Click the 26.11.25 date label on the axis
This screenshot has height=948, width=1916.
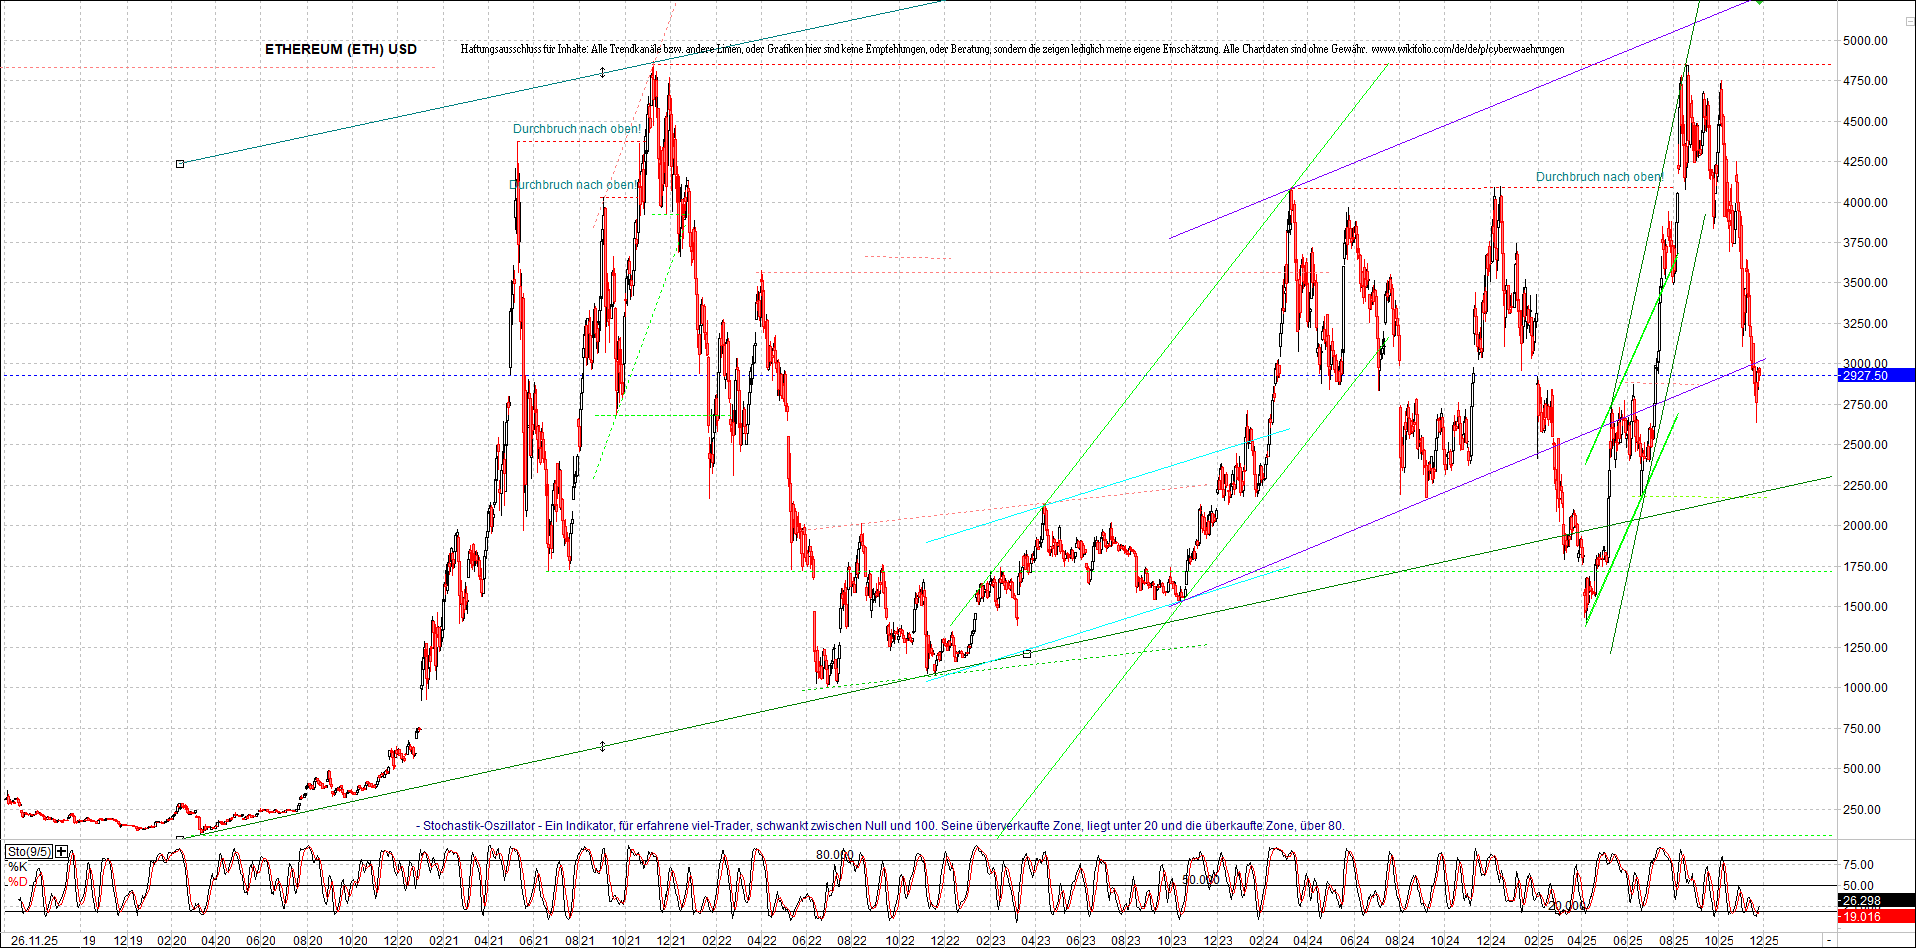36,941
